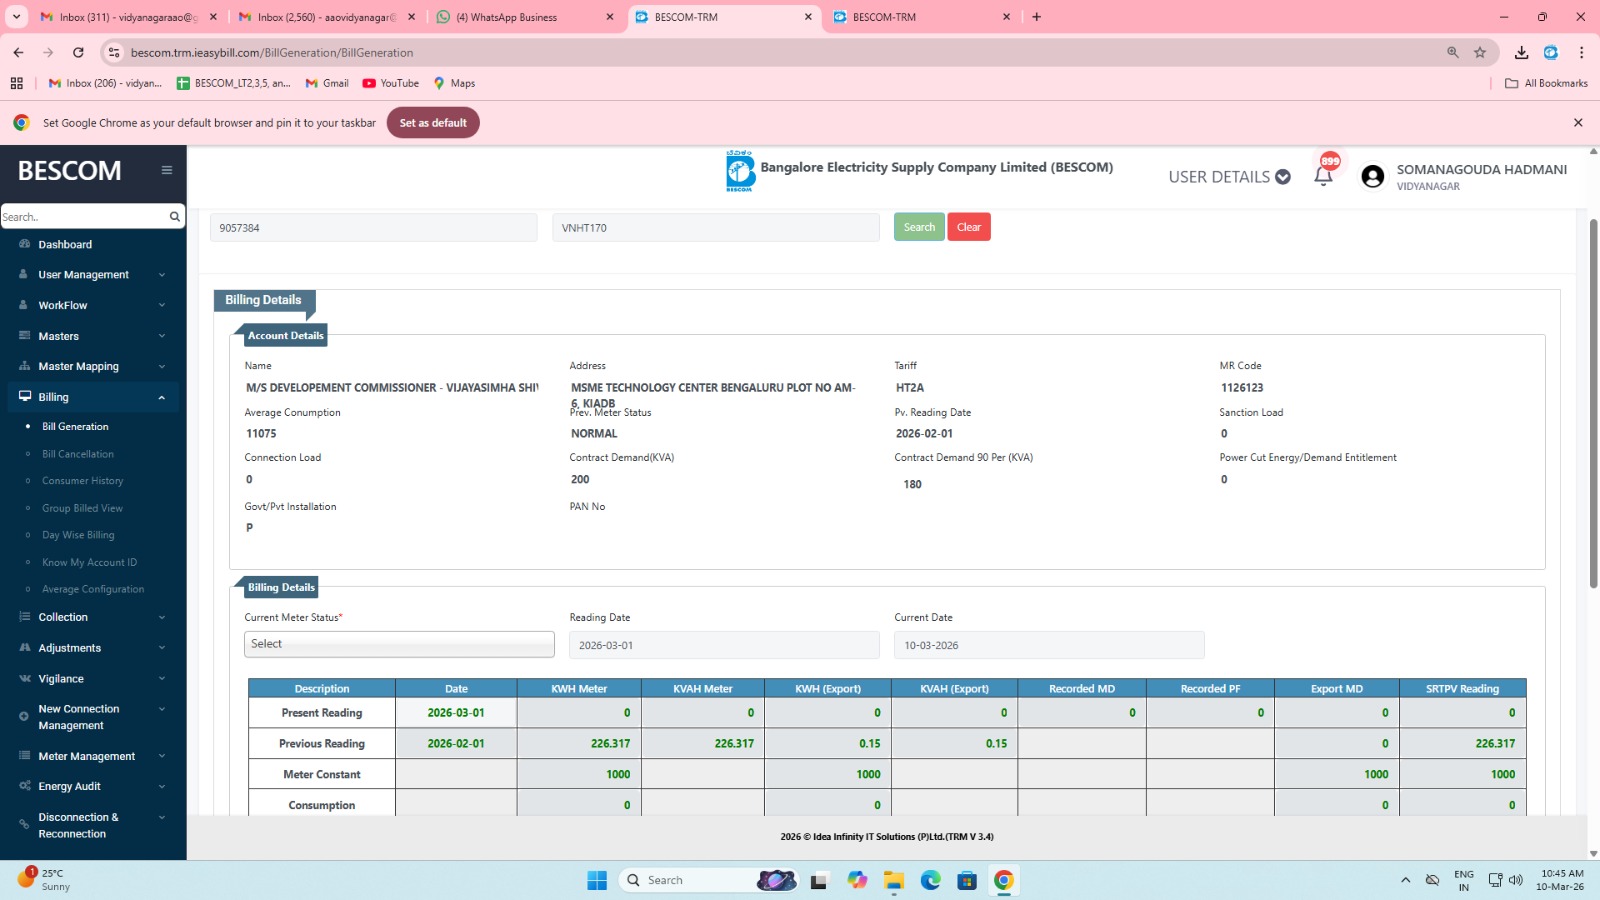Open Consumer History submenu item

click(82, 481)
